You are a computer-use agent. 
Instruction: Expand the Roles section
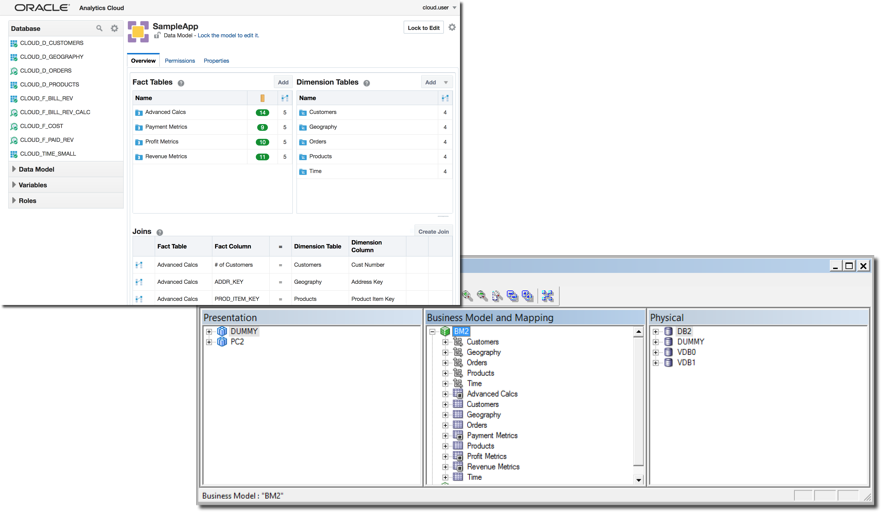pyautogui.click(x=14, y=201)
